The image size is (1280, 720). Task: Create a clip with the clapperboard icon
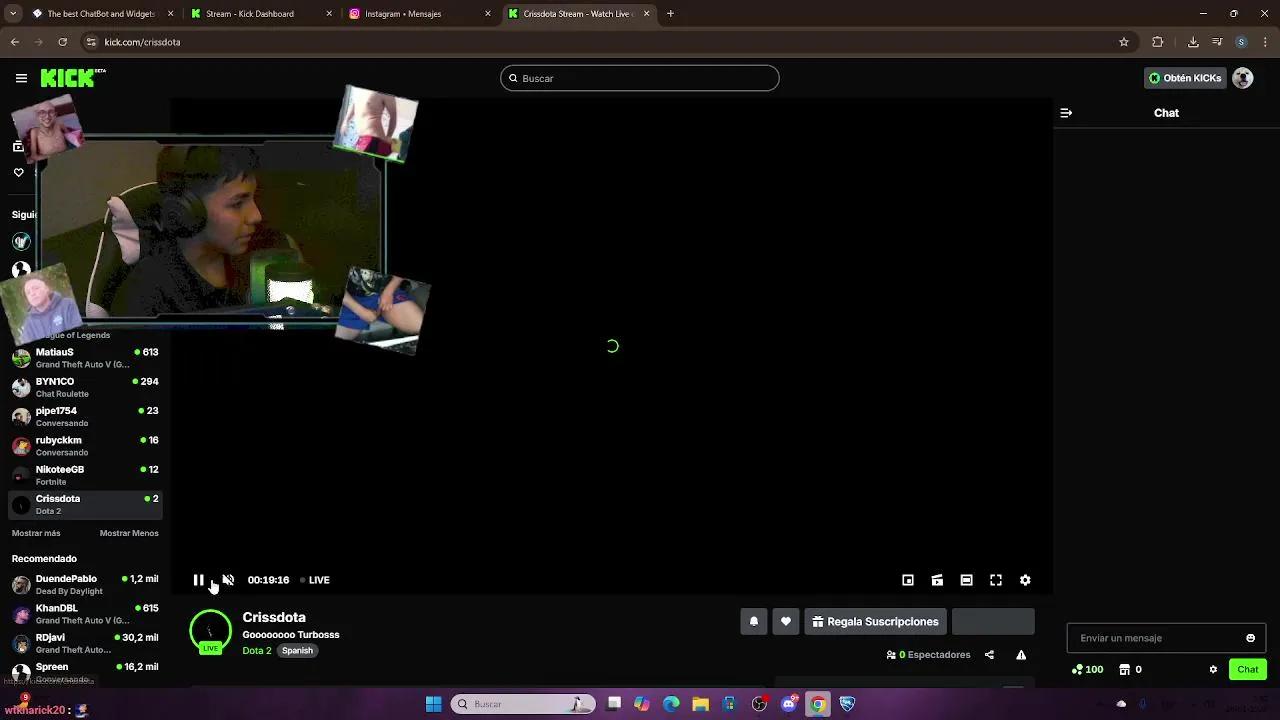click(x=937, y=580)
